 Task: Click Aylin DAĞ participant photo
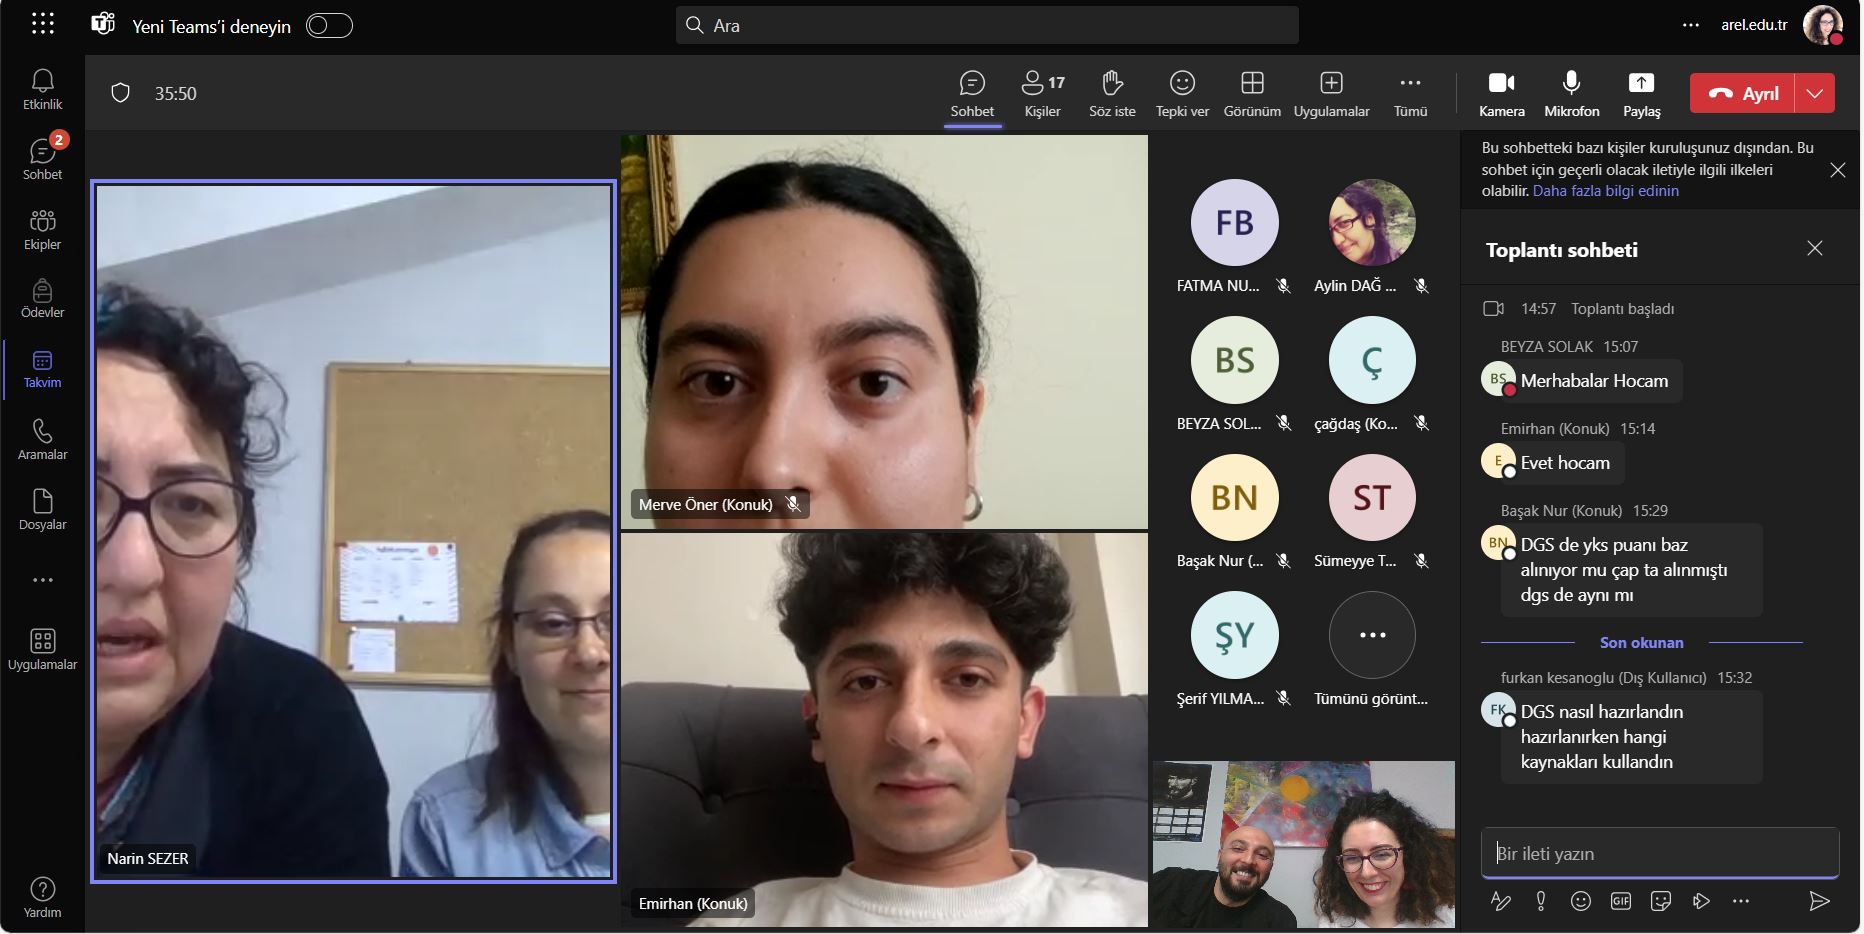click(1372, 222)
